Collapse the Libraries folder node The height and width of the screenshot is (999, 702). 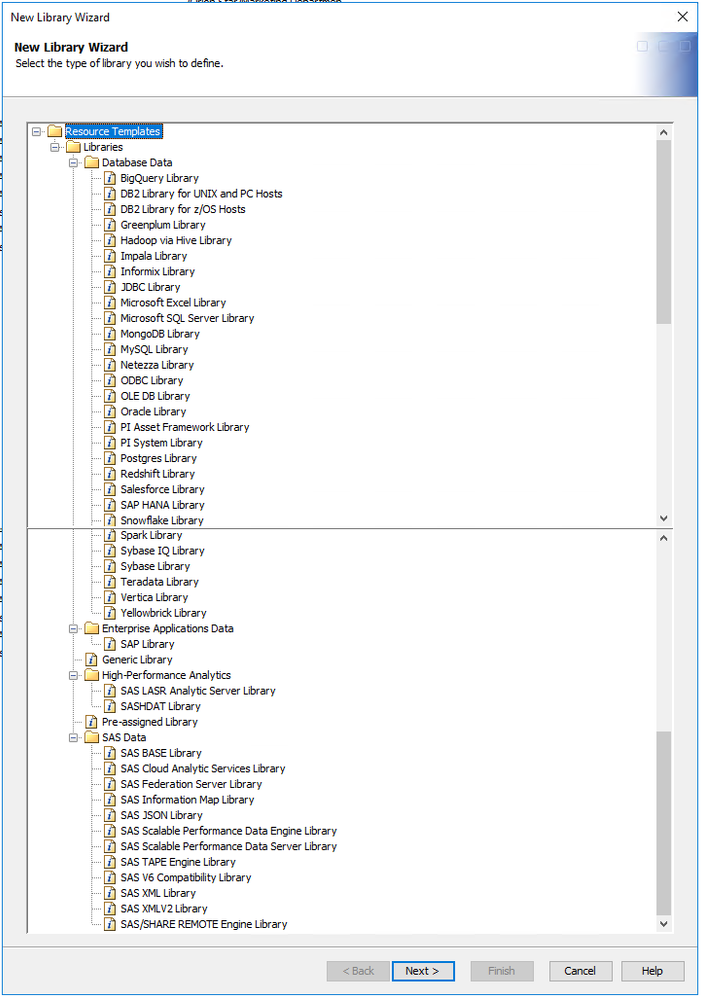click(x=55, y=147)
